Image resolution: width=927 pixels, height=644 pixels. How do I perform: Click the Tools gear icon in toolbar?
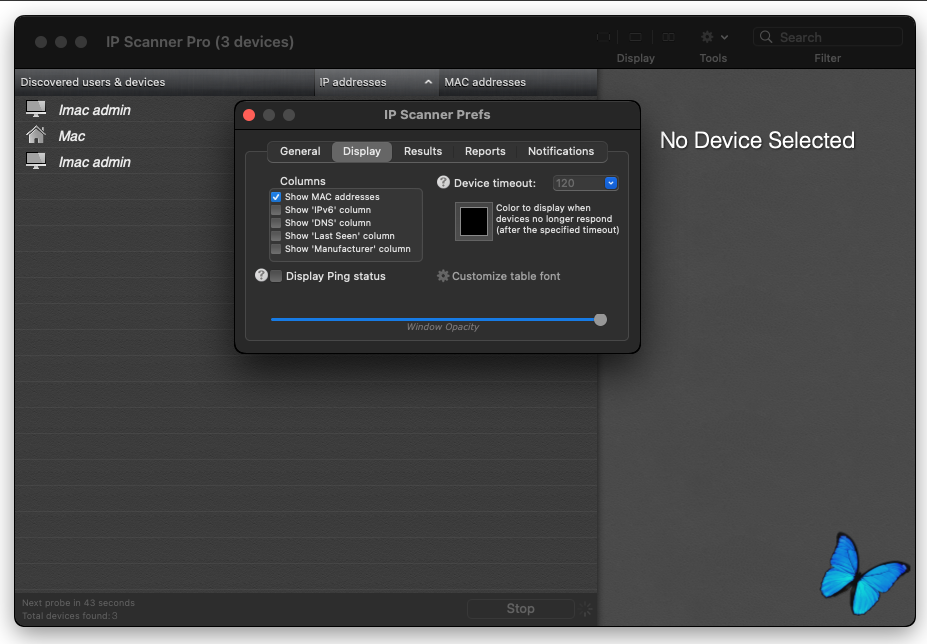706,37
